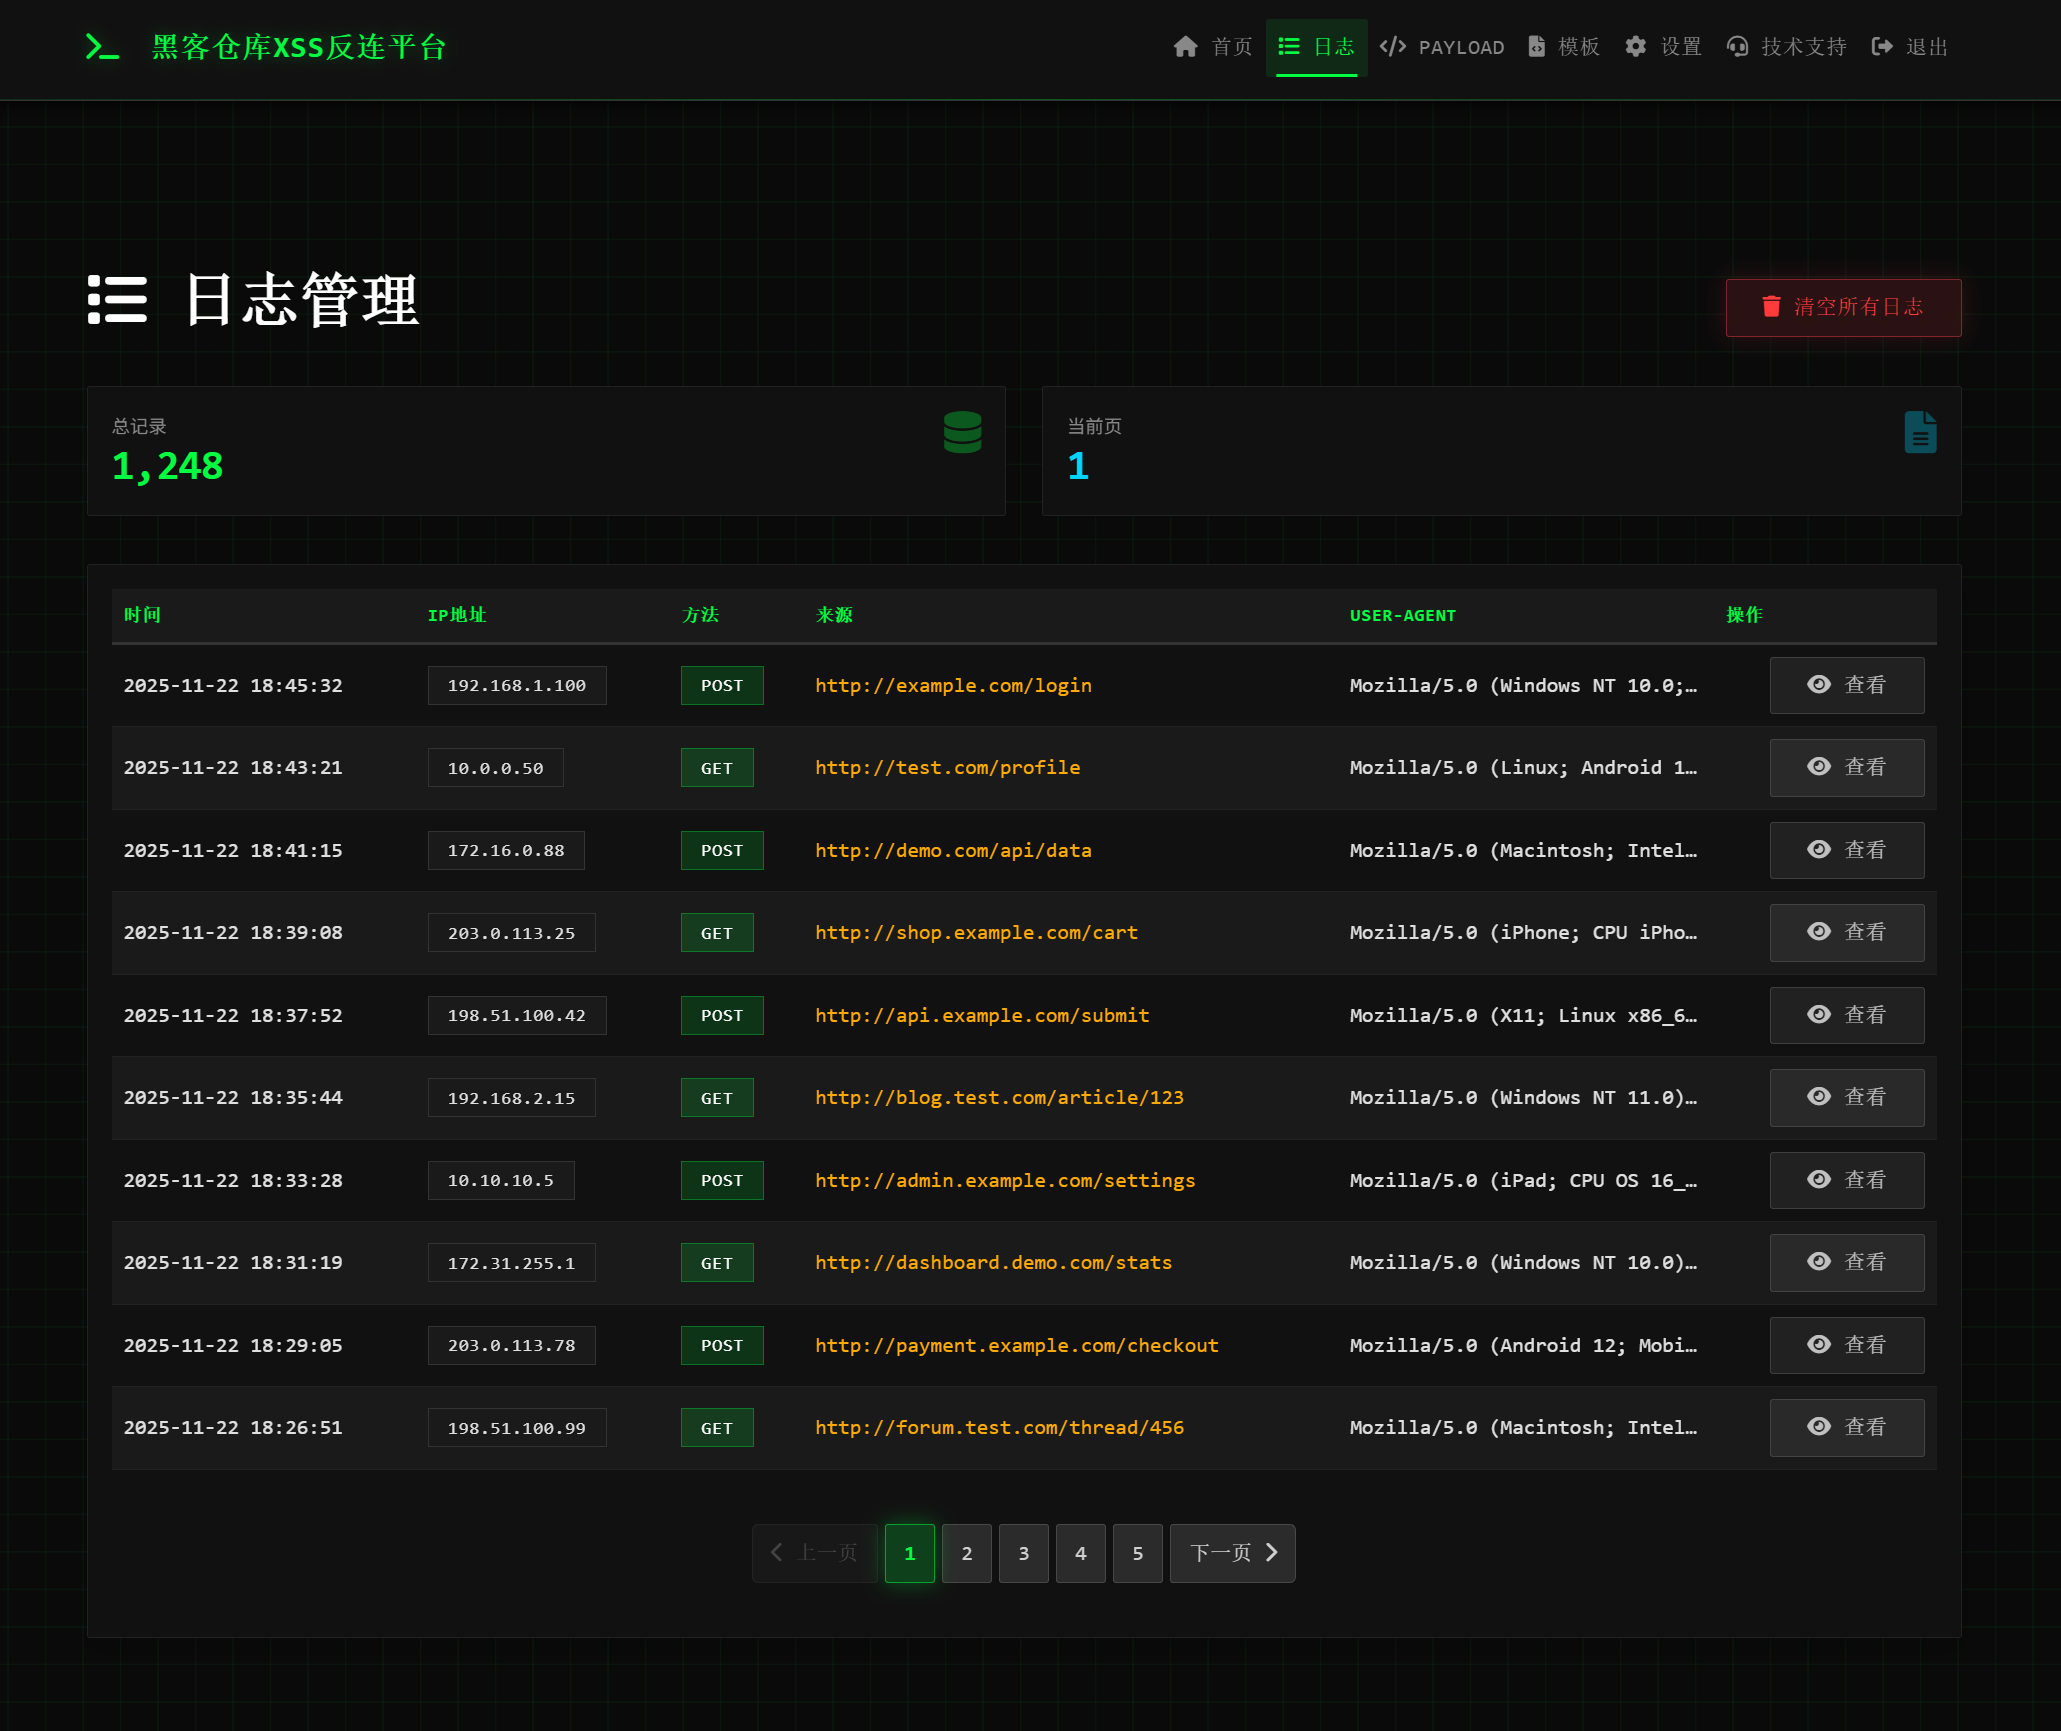
Task: Click the terminal prompt logo icon
Action: coord(102,47)
